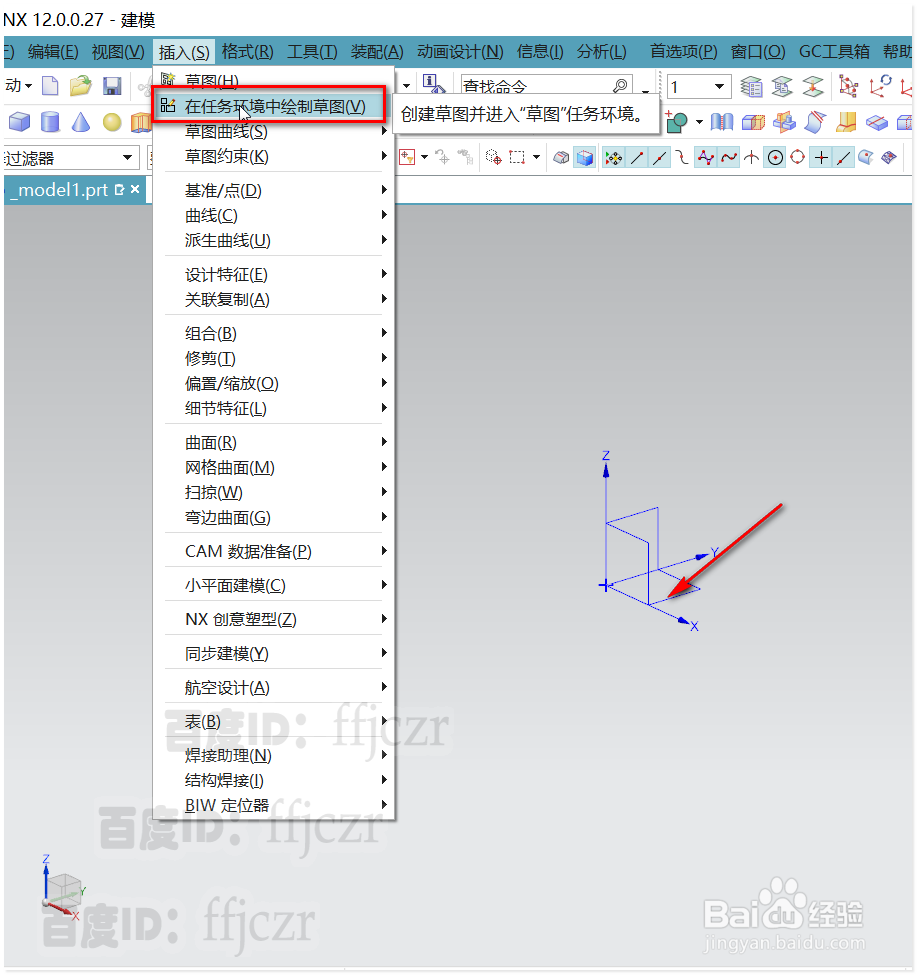This screenshot has width=917, height=975.
Task: Open 编辑(E) menu in menu bar
Action: [x=53, y=52]
